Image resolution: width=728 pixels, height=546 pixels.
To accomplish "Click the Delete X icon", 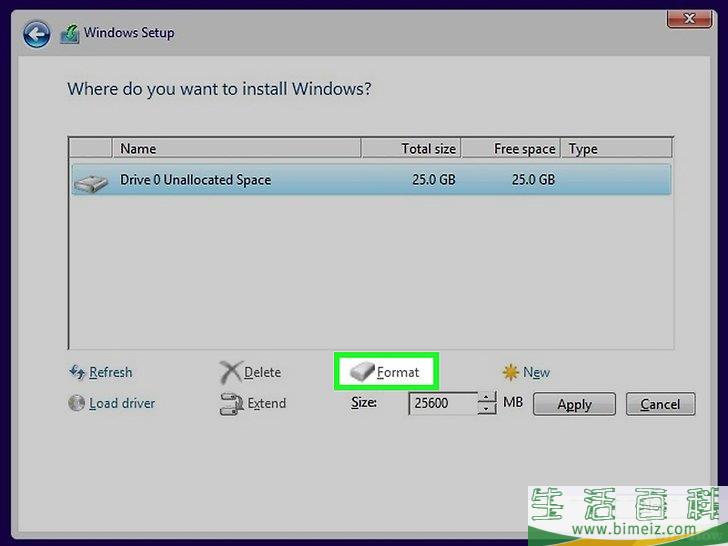I will coord(230,372).
